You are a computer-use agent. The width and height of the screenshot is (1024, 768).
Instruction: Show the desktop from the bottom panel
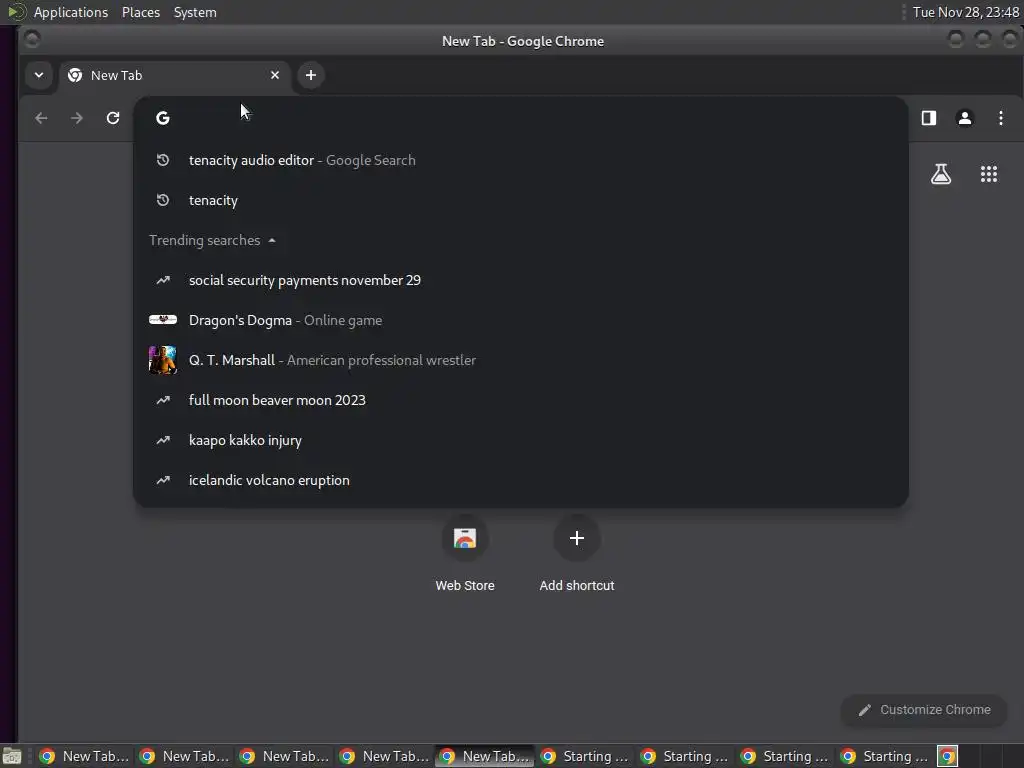[12, 756]
